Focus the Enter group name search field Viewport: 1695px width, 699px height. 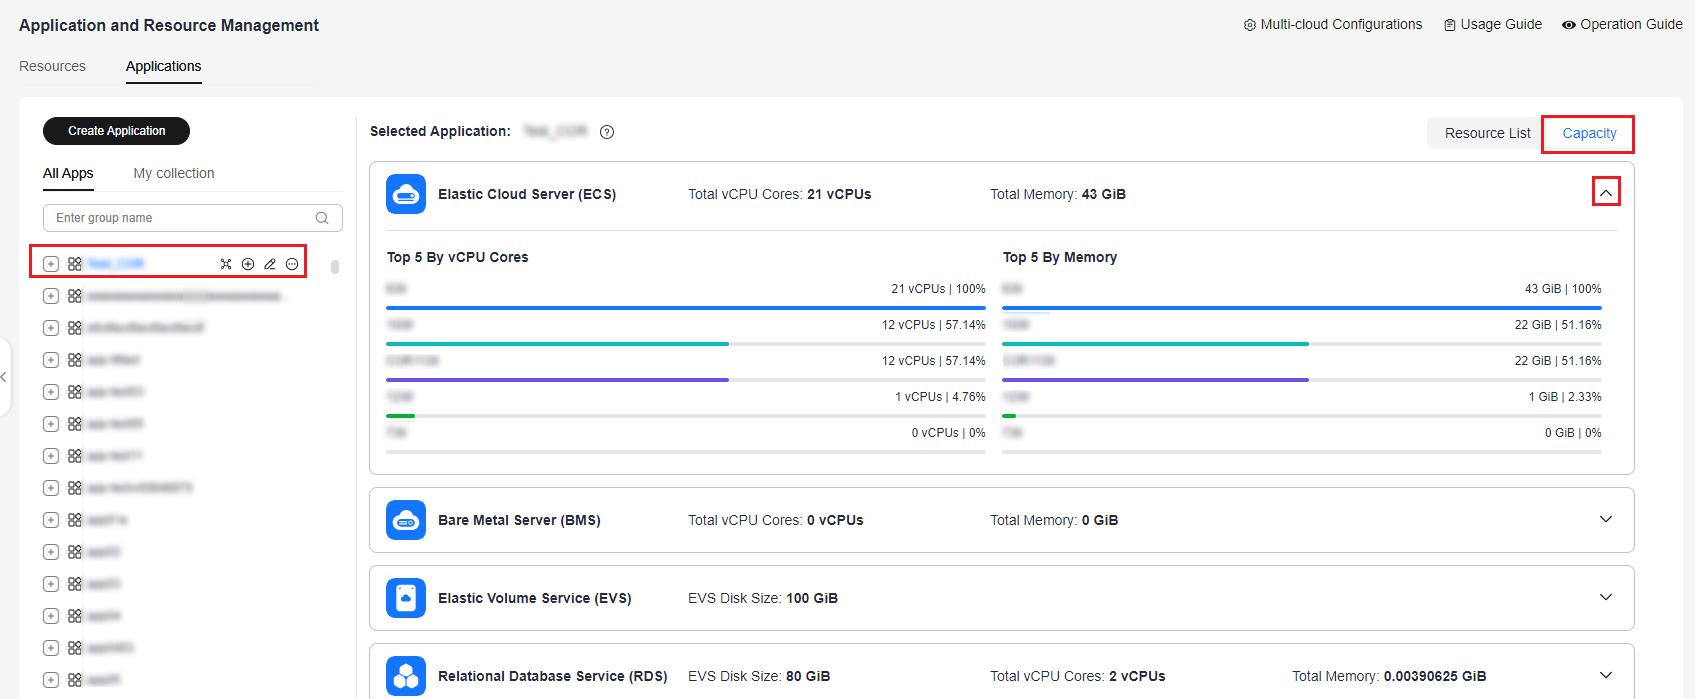click(180, 218)
